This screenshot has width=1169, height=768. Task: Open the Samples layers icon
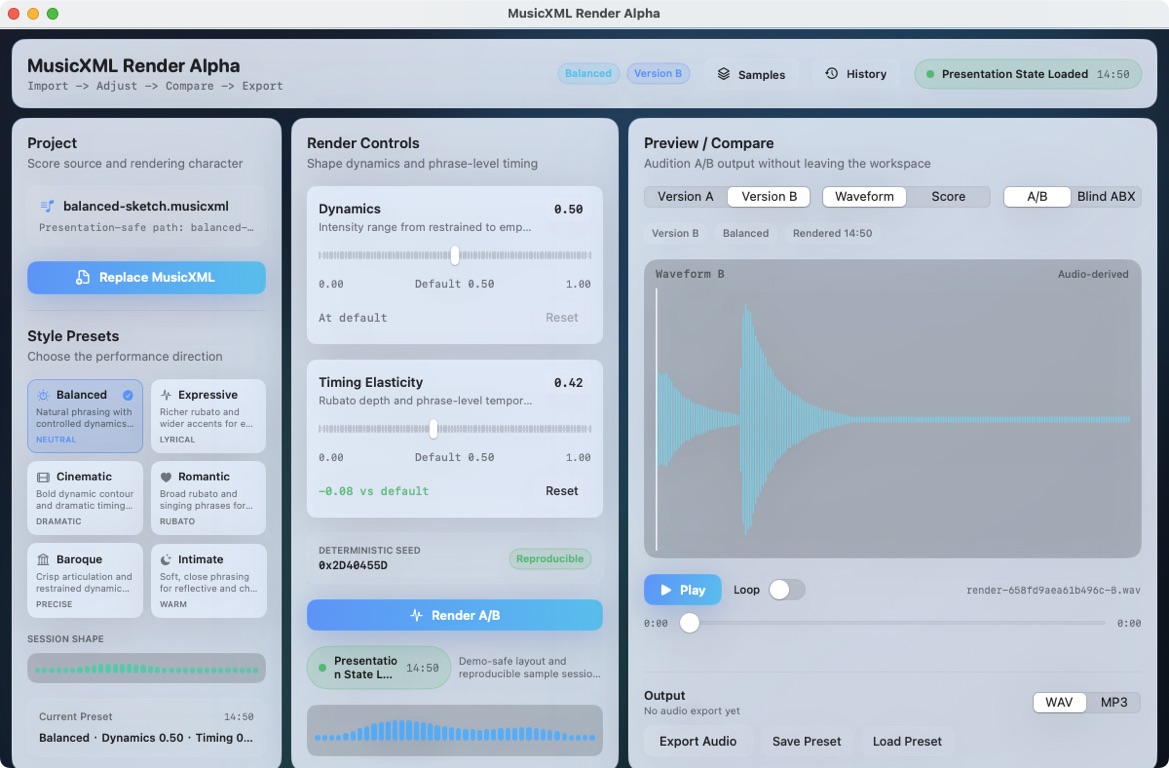tap(723, 74)
